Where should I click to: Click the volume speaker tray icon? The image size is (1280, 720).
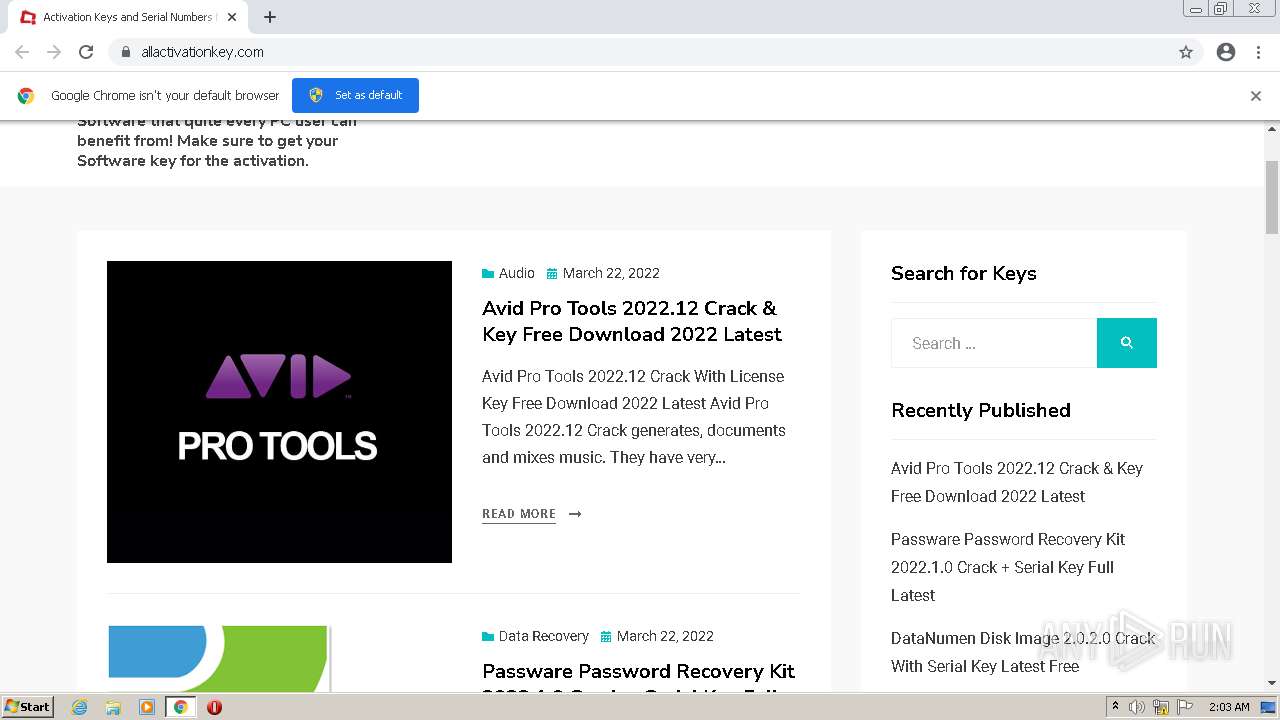(1137, 707)
